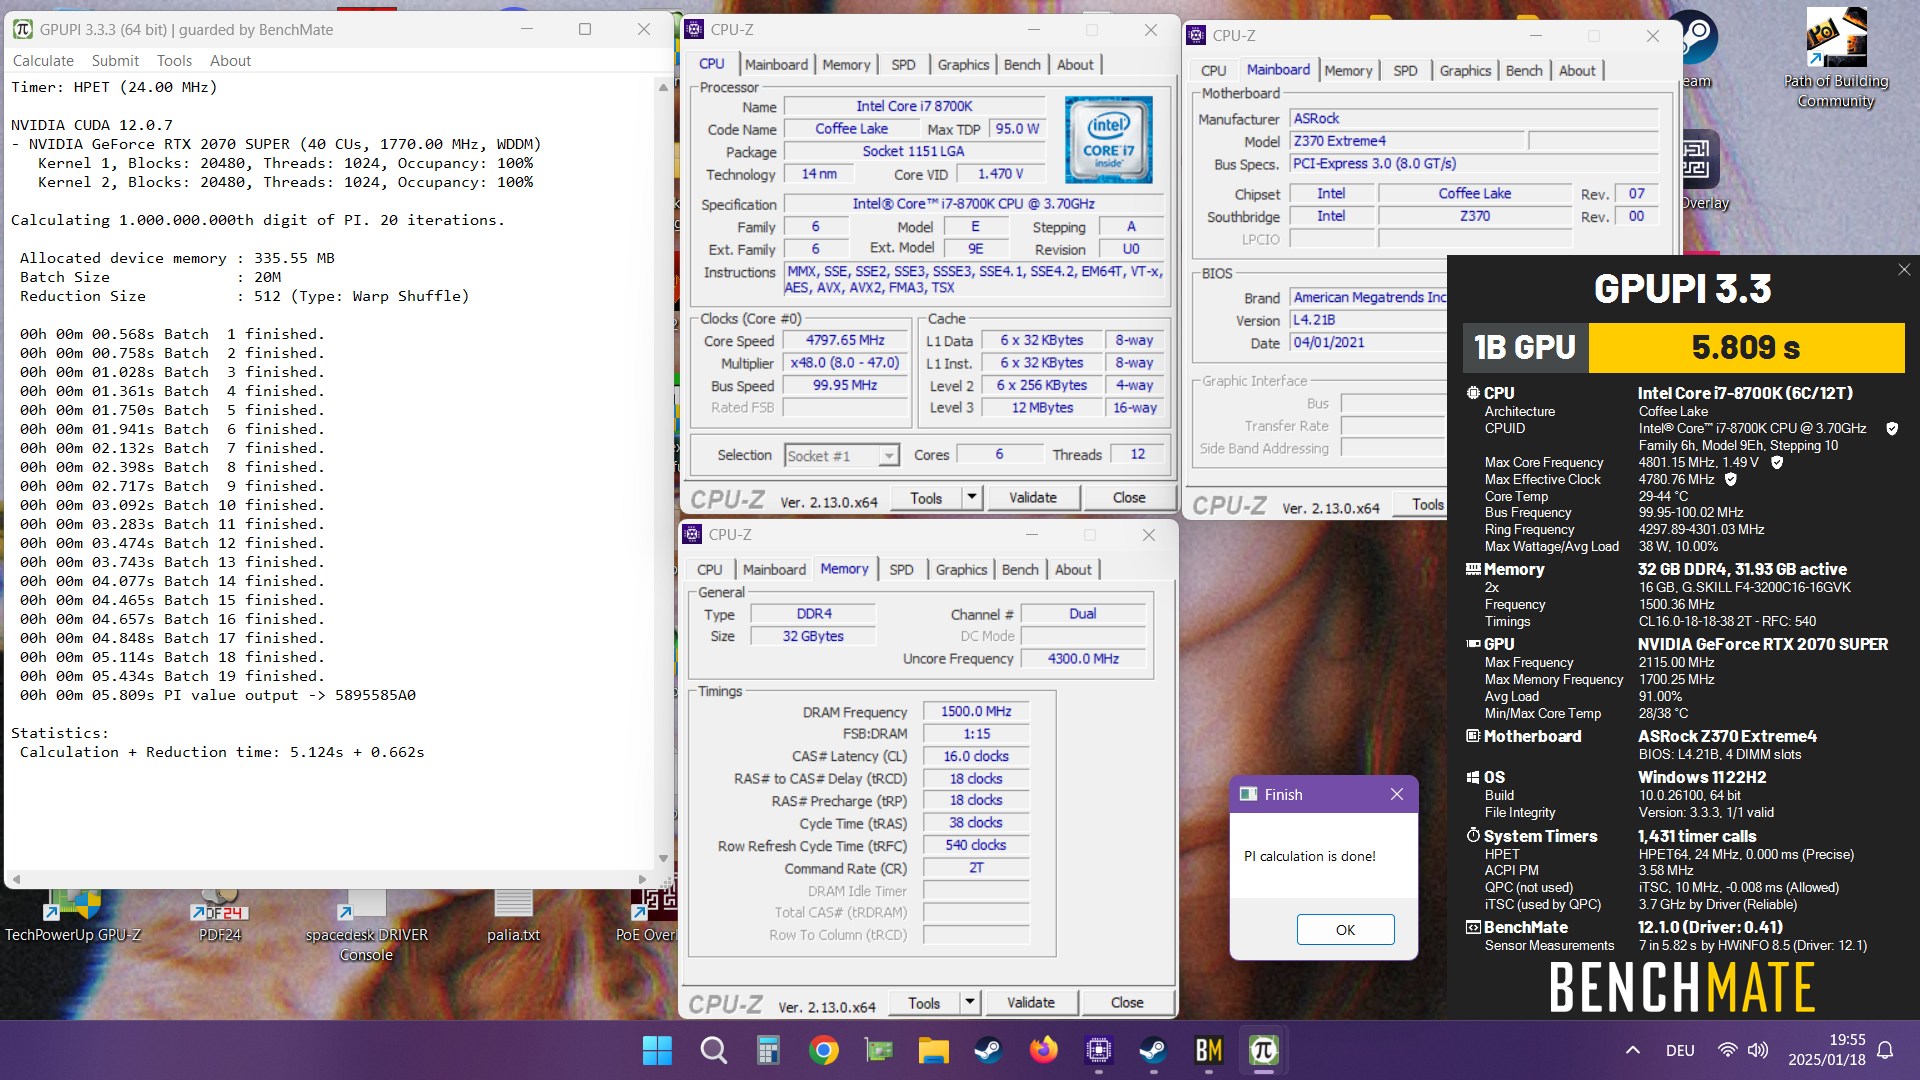Click GPUPI horizontal scrollbar right arrow
Viewport: 1920px width, 1080px height.
click(x=642, y=879)
